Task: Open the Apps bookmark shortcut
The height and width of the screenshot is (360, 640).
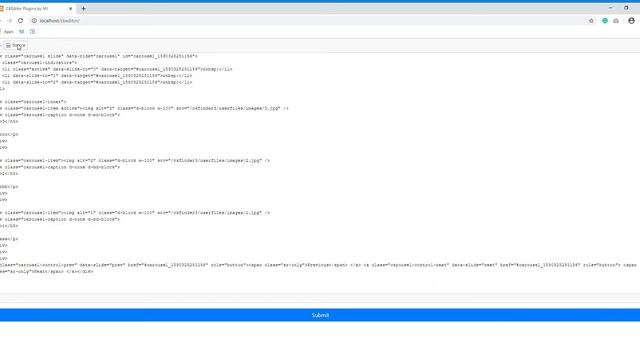Action: 7,31
